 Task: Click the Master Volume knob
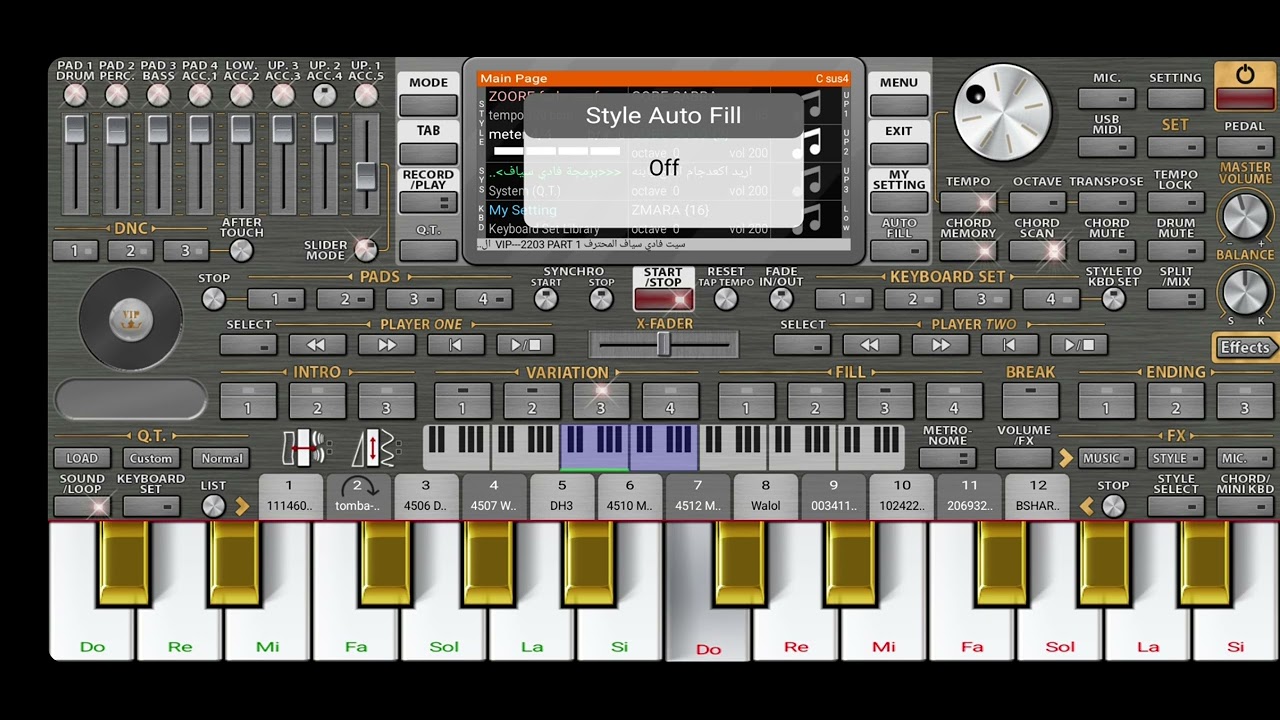(x=1245, y=215)
